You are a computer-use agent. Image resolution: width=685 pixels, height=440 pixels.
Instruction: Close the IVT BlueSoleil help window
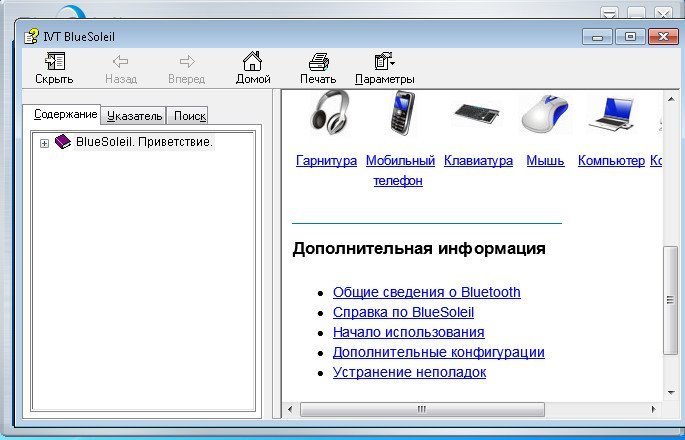coord(663,37)
